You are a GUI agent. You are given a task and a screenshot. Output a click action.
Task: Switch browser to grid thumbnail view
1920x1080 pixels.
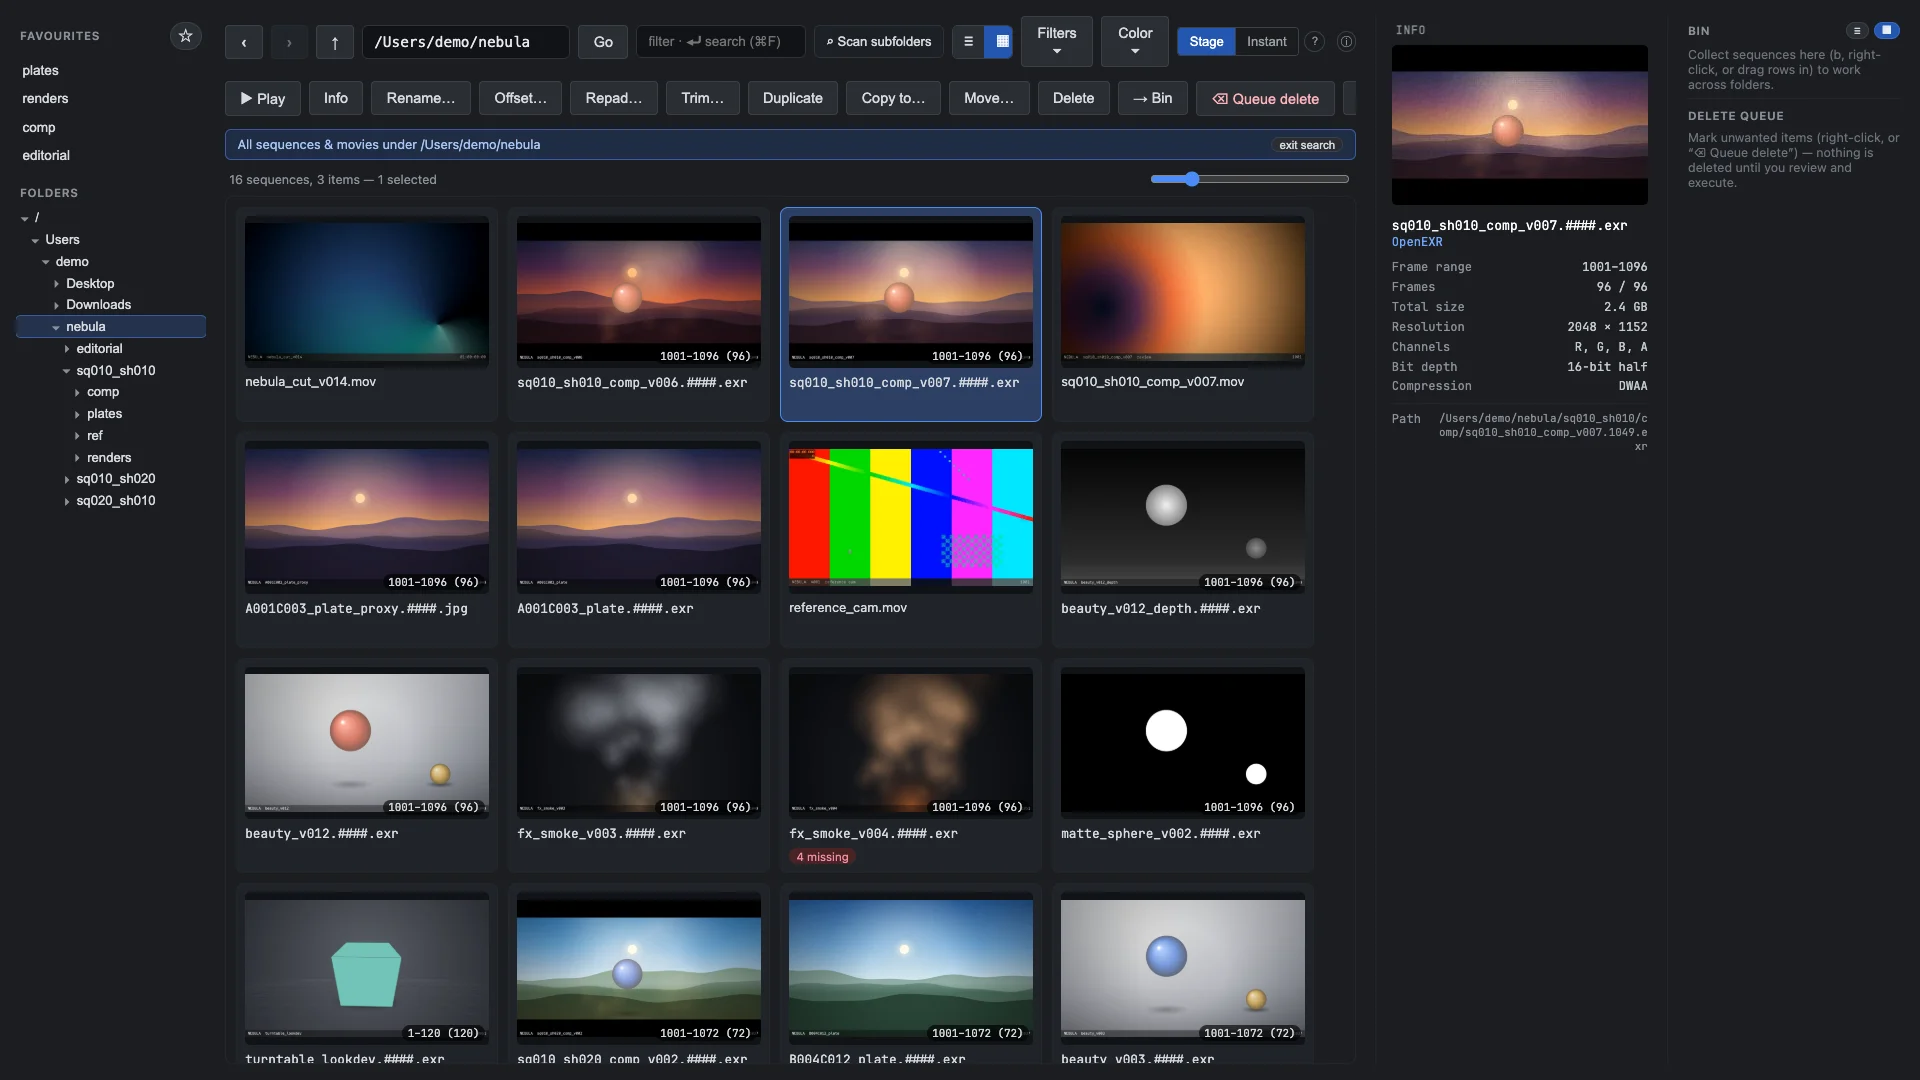pos(1001,42)
